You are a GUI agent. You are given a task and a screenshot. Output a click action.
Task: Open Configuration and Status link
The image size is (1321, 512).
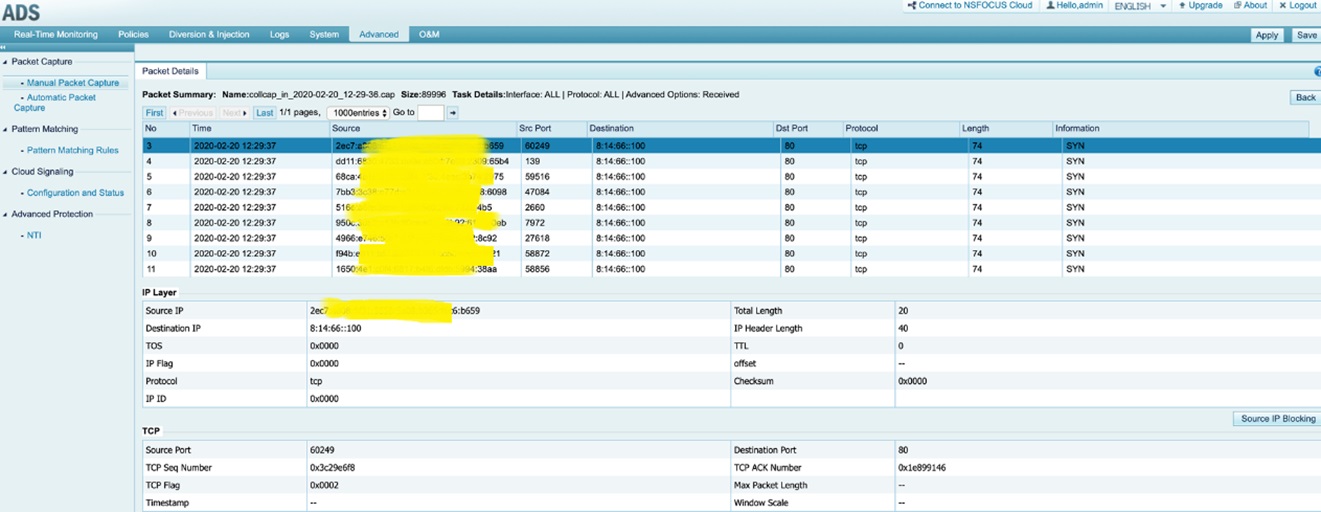(x=75, y=193)
